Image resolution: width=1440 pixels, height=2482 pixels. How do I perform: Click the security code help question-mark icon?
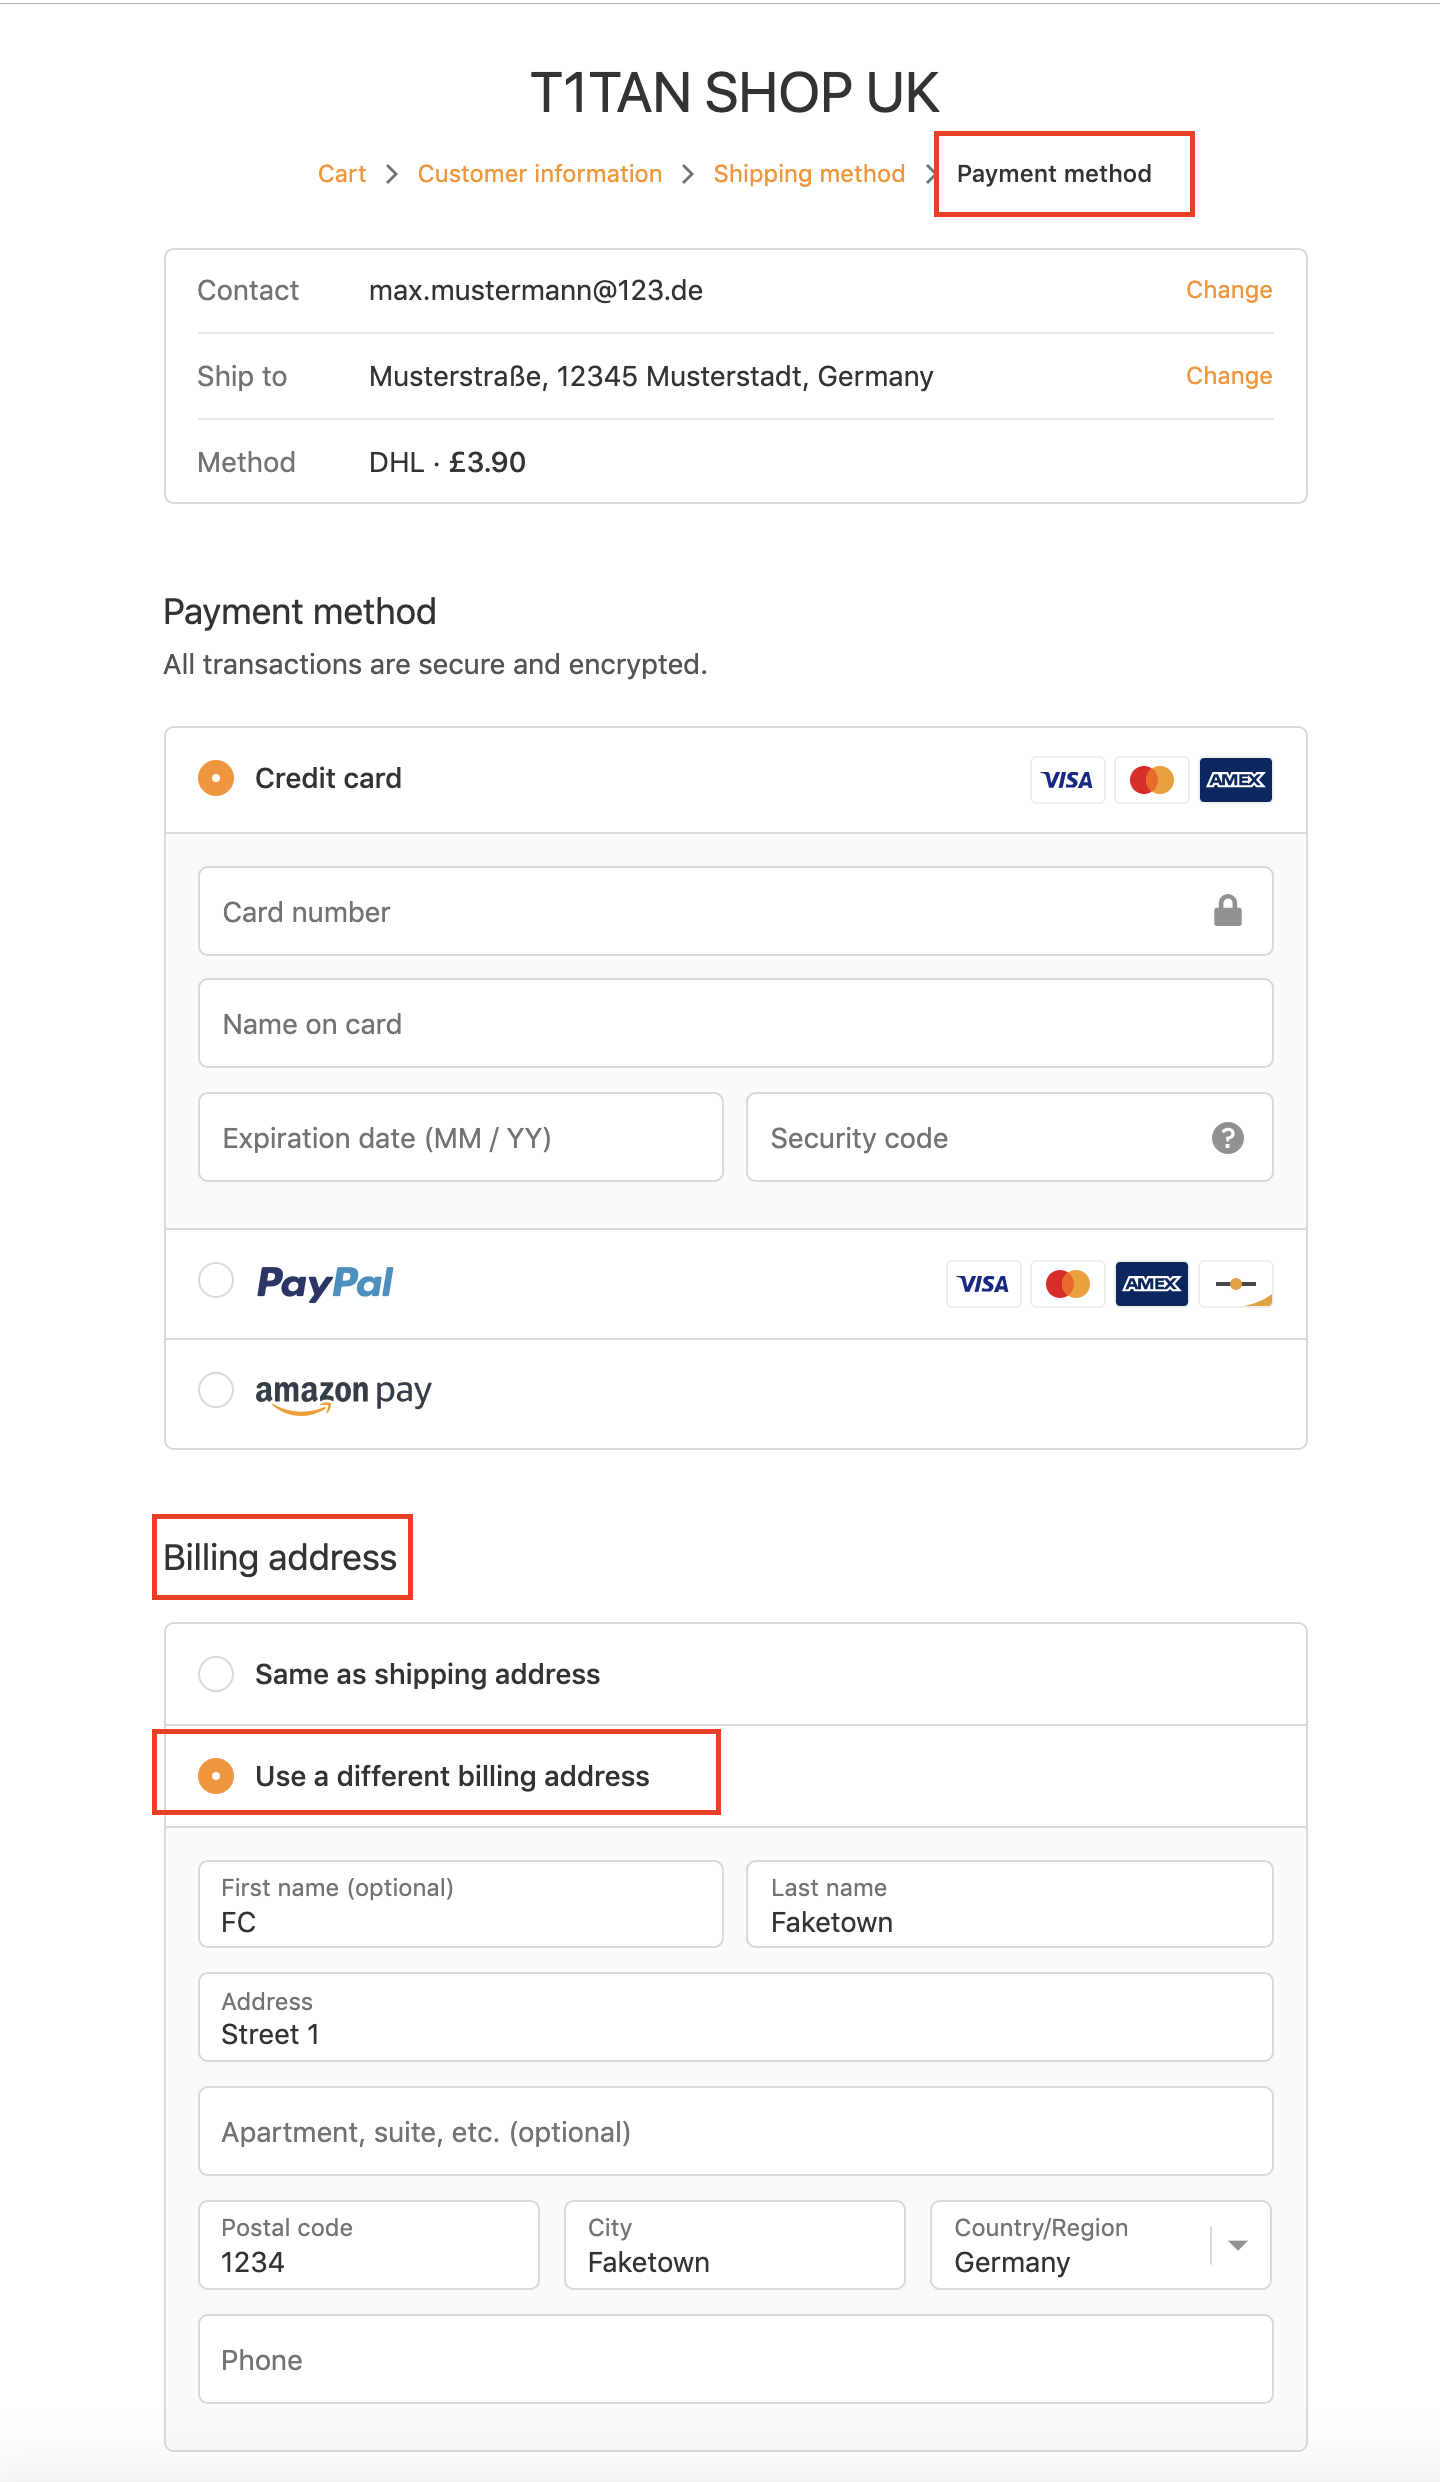coord(1227,1138)
